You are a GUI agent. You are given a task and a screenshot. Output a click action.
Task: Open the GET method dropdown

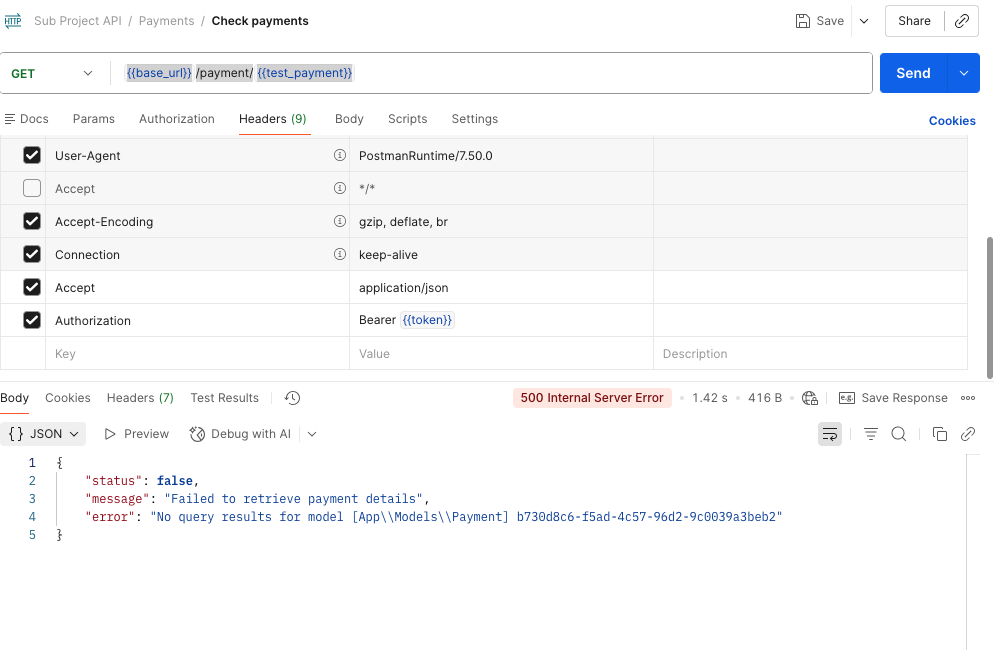(55, 74)
